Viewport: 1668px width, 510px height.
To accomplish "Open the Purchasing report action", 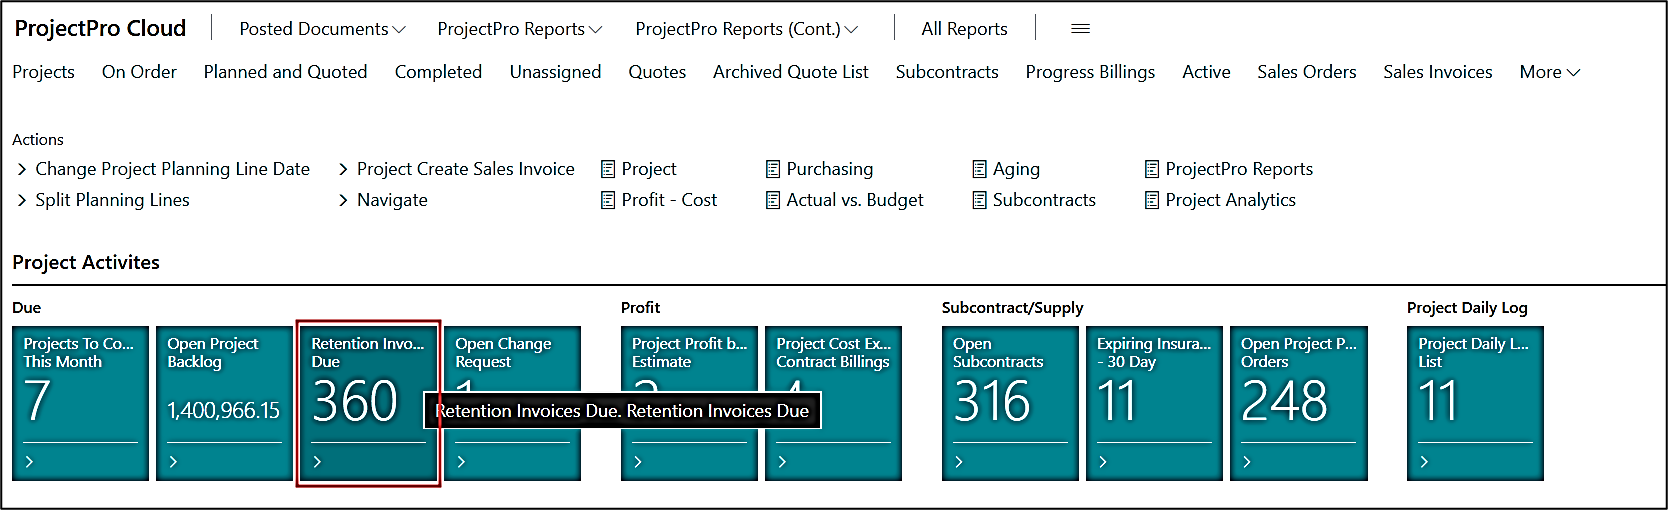I will click(x=819, y=169).
